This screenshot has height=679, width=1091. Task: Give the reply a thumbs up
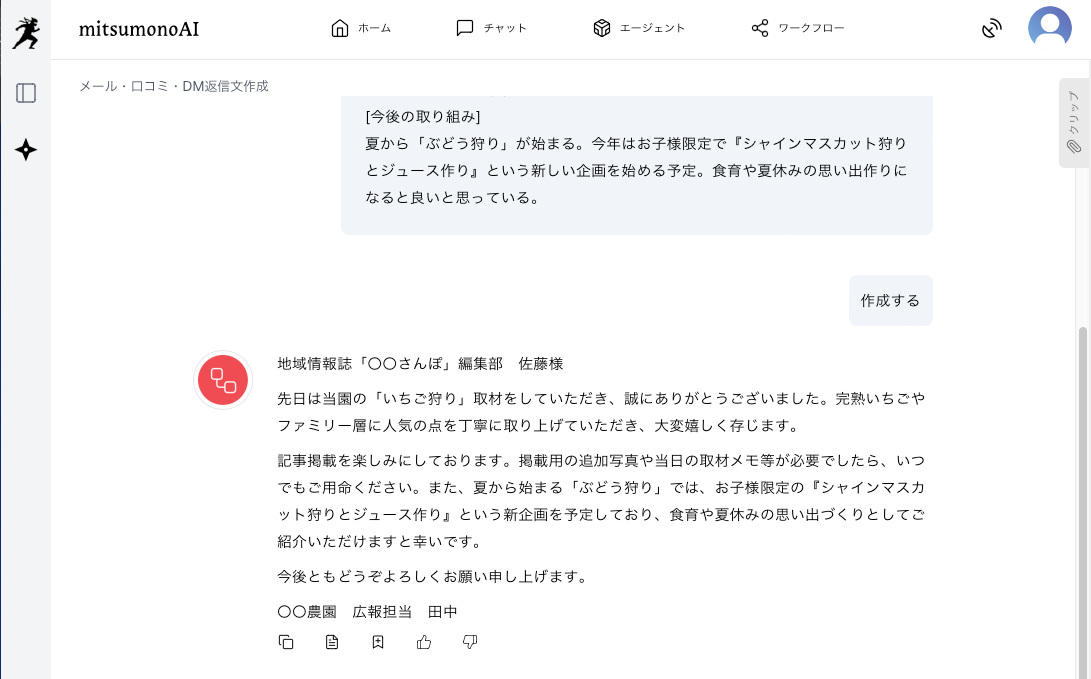424,642
